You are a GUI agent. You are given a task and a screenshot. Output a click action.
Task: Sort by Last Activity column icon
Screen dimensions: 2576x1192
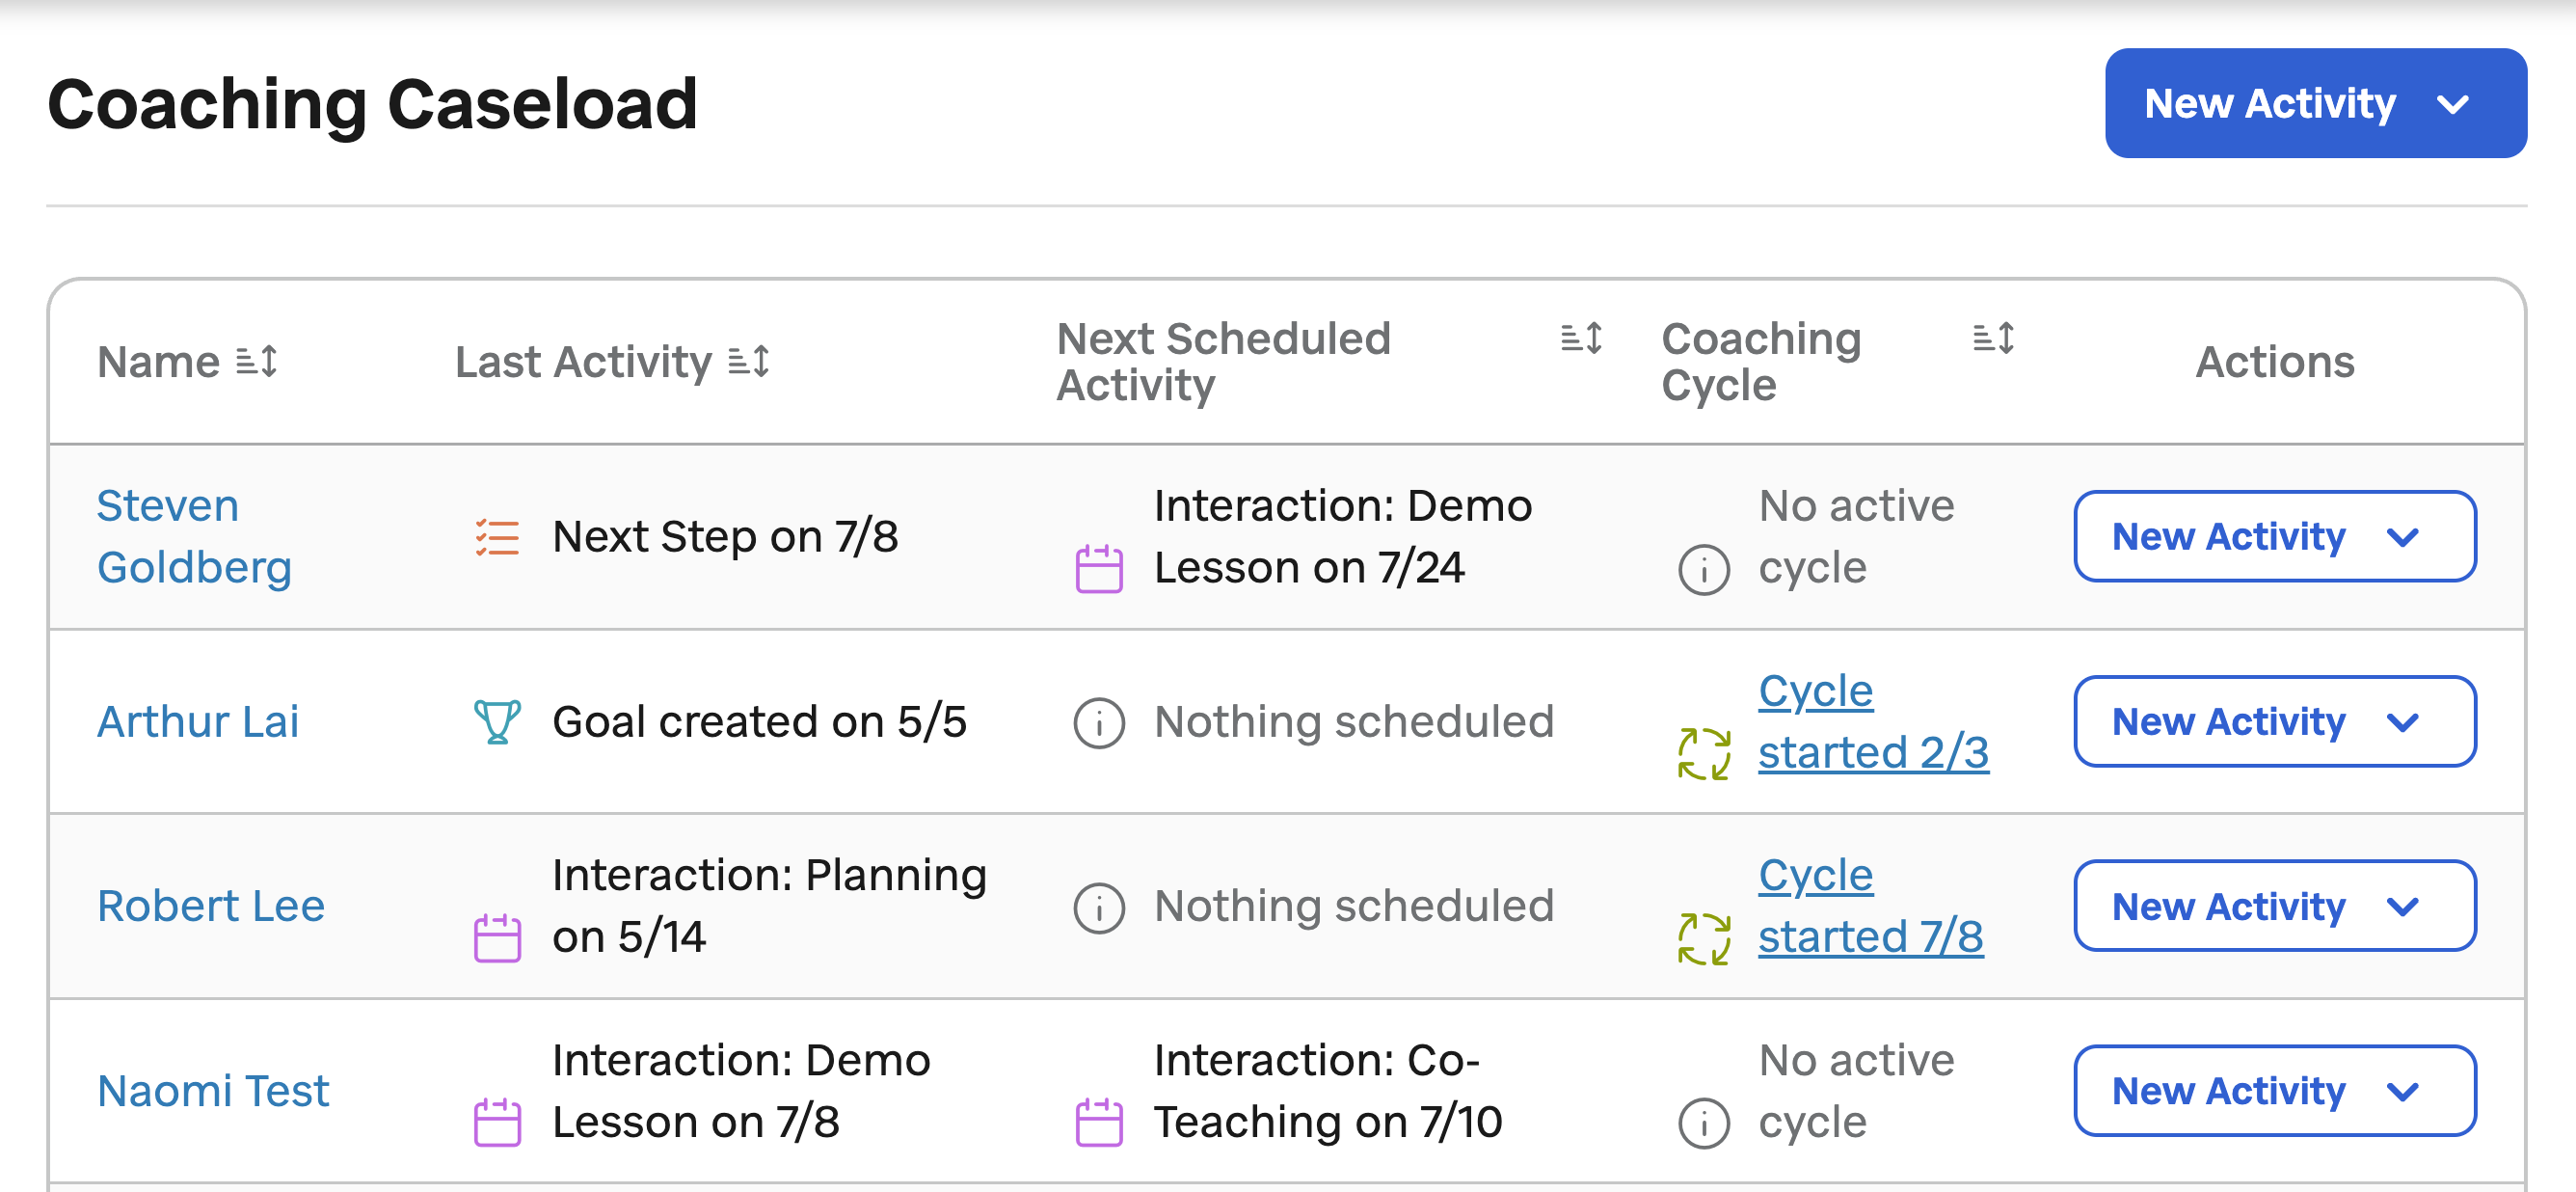tap(749, 361)
